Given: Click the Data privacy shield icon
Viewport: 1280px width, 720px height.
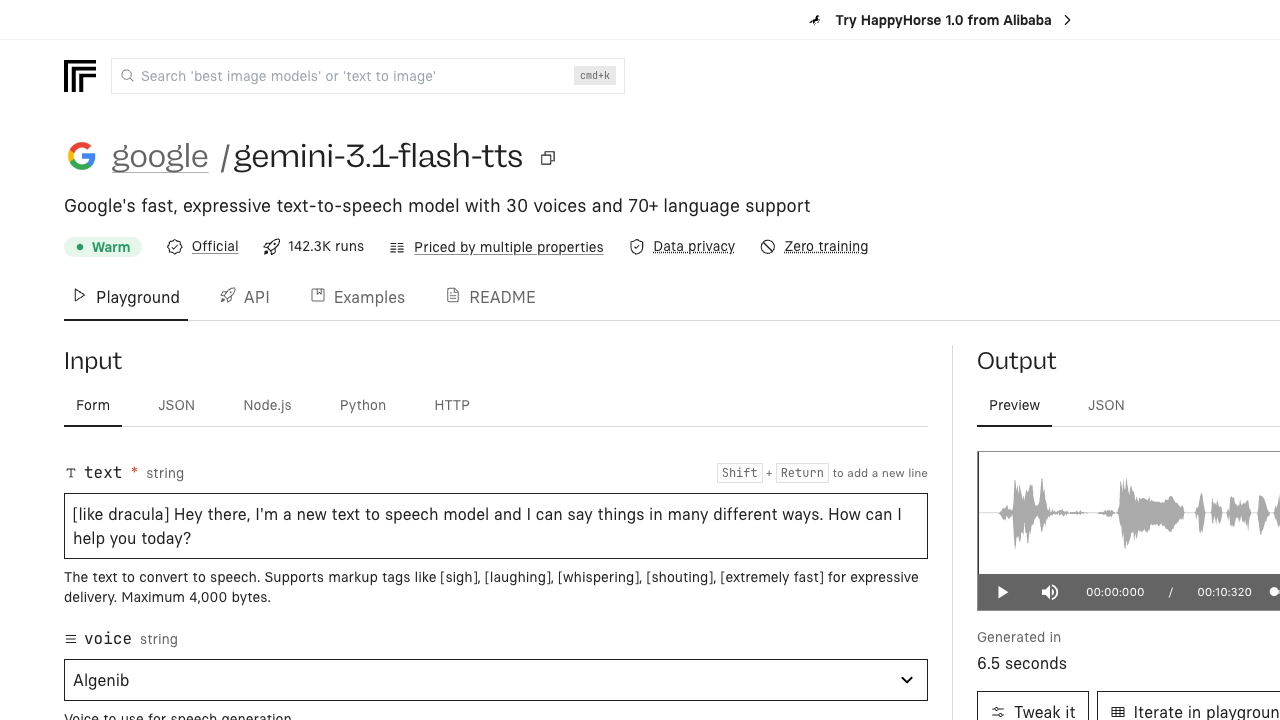Looking at the screenshot, I should point(637,247).
